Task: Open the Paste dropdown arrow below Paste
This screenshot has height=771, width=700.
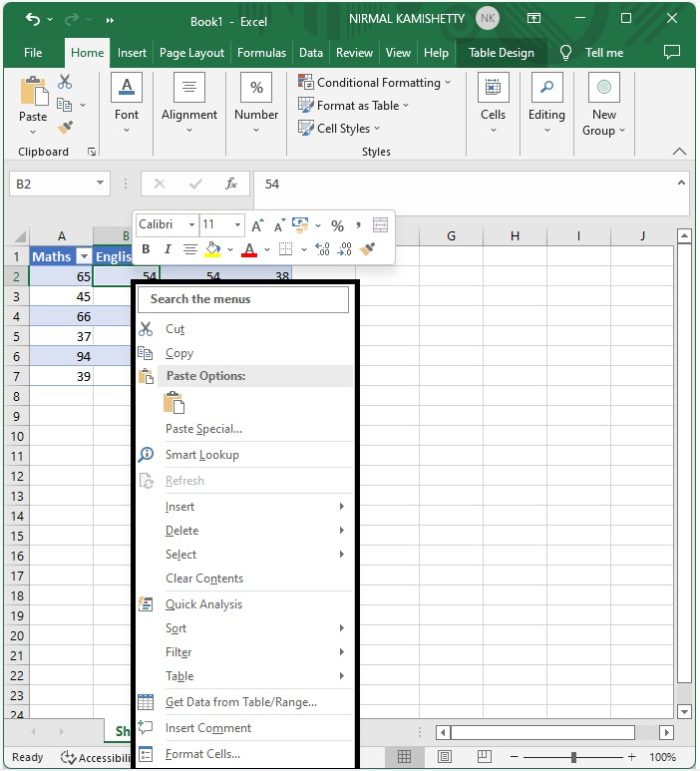Action: click(33, 132)
